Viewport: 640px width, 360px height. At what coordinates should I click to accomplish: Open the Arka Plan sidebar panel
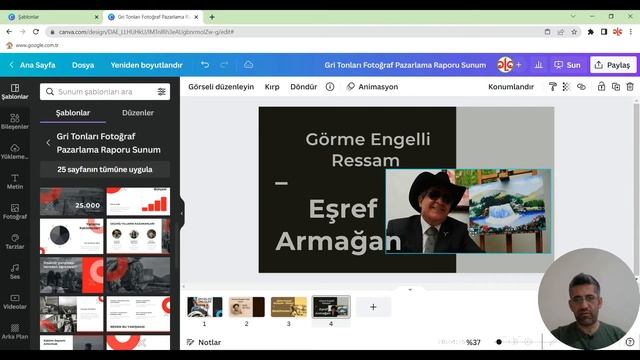[x=15, y=331]
